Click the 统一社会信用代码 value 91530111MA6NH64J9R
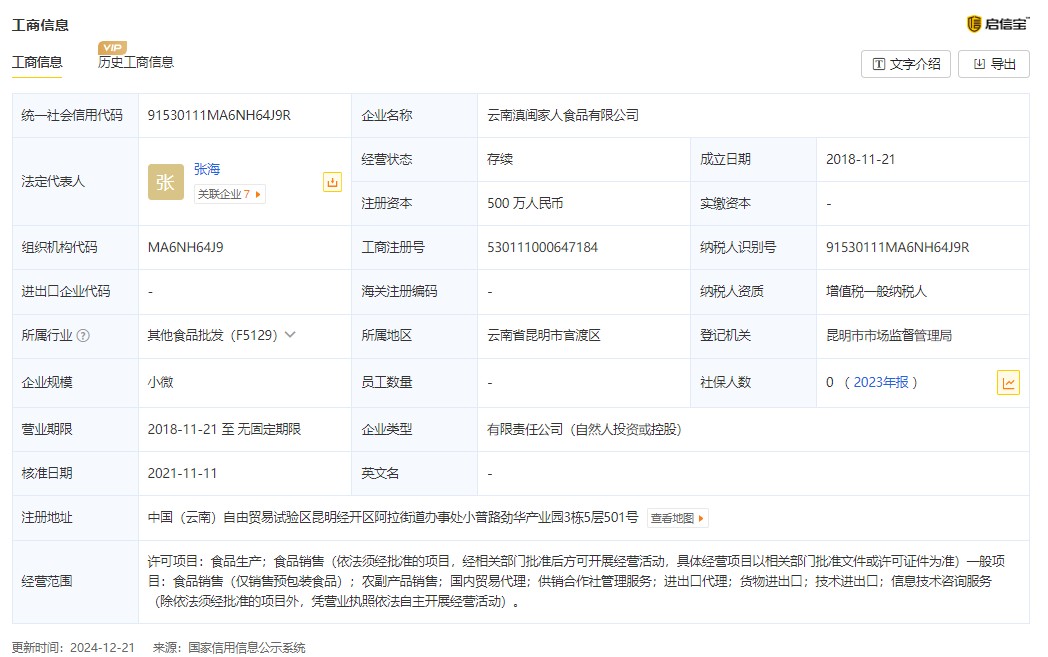 tap(219, 115)
